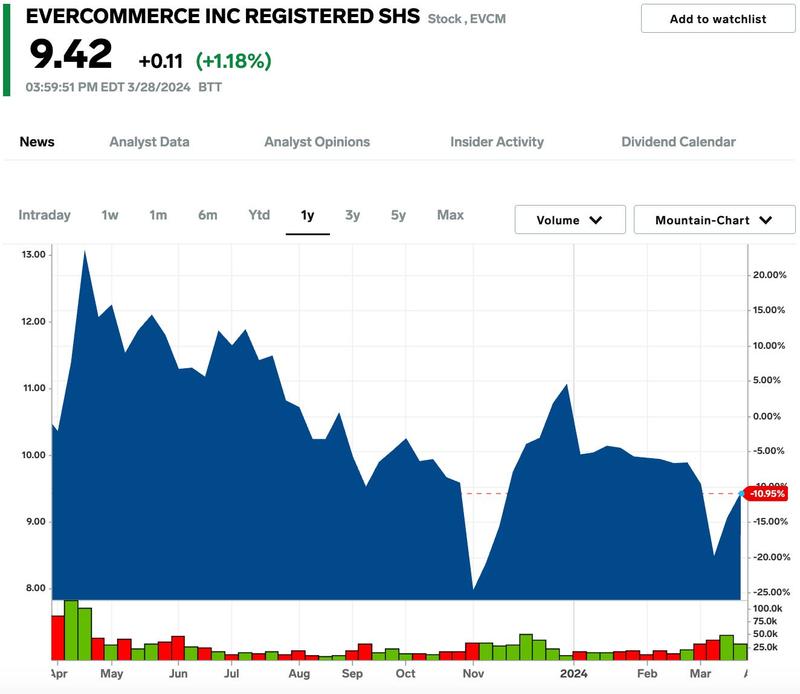The width and height of the screenshot is (800, 694).
Task: Click the 2024 label on time axis
Action: tap(573, 674)
